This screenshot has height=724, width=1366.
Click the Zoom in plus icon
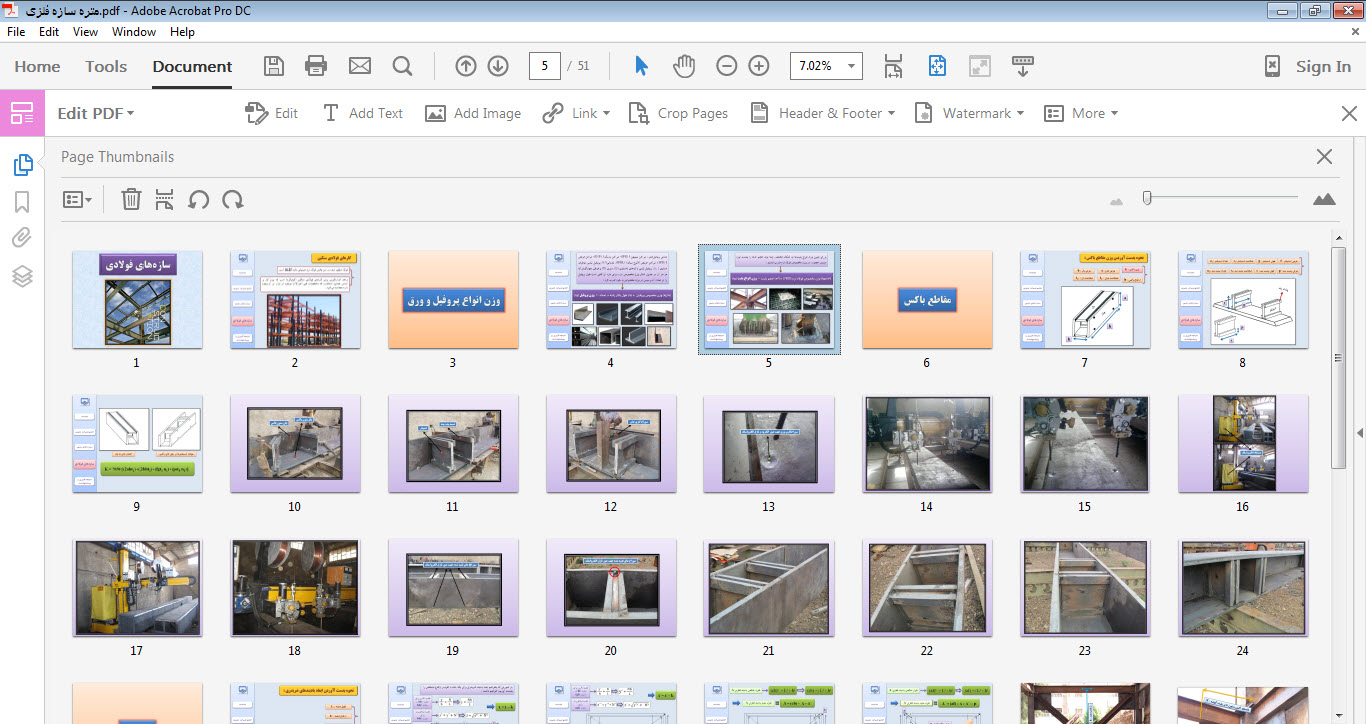[x=759, y=66]
